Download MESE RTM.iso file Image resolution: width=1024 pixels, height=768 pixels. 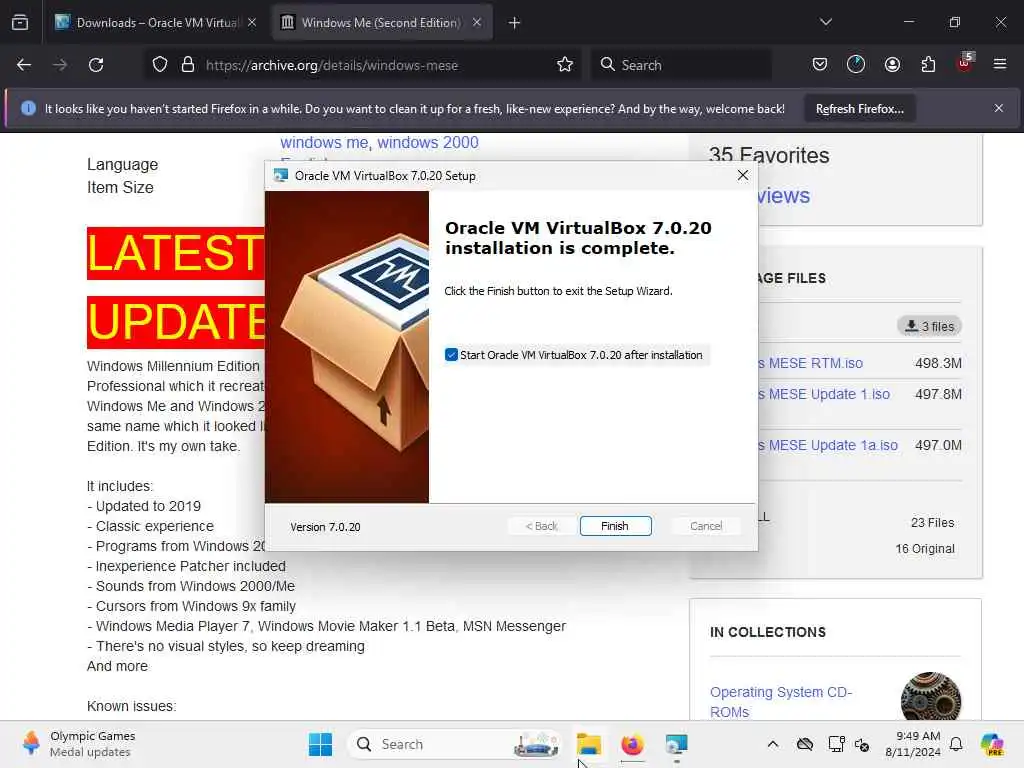point(810,363)
